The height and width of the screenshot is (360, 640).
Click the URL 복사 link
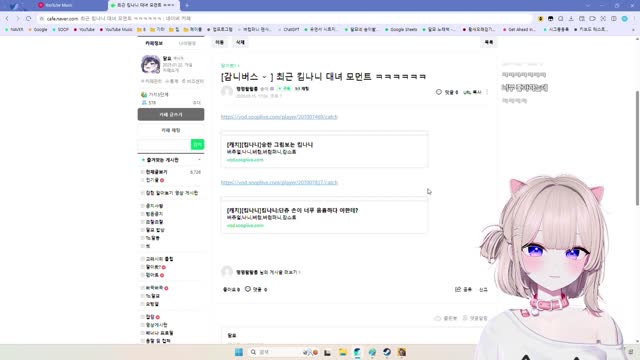[x=472, y=92]
